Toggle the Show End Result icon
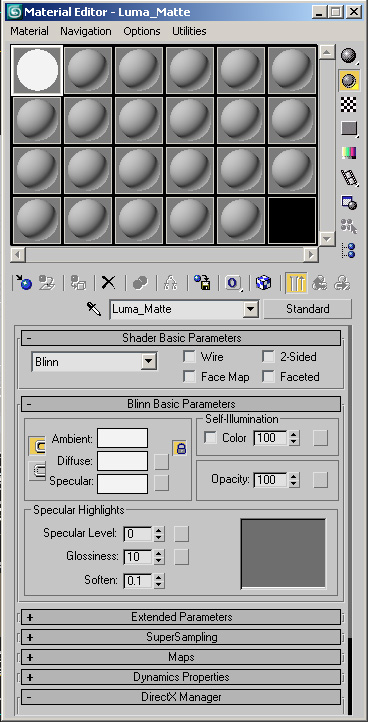 pos(296,283)
